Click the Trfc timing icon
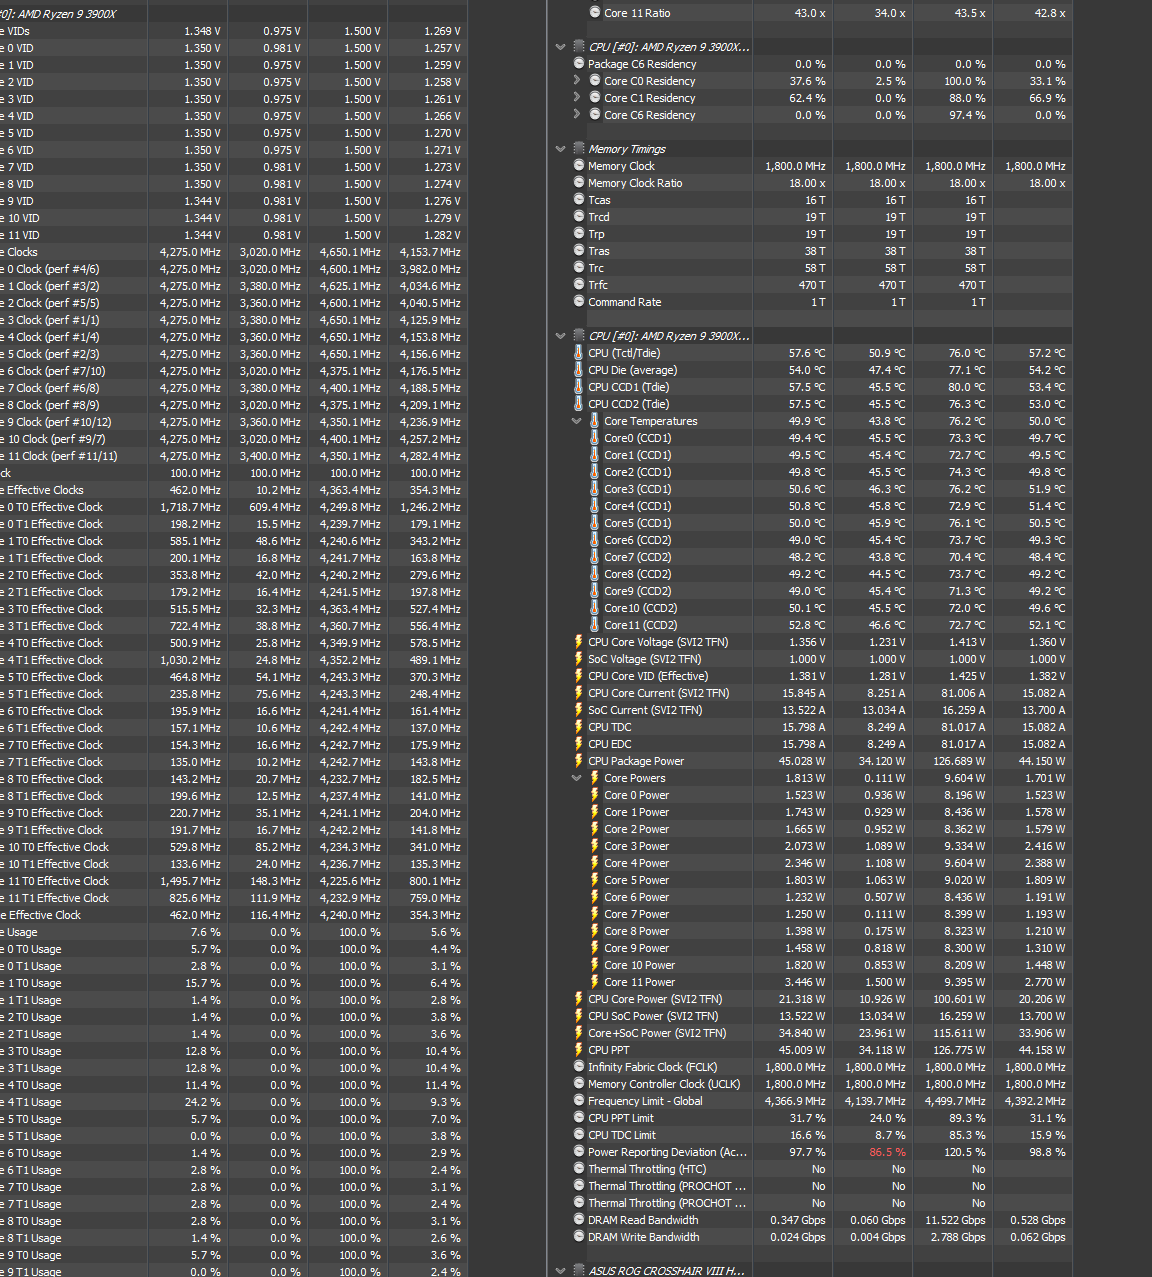This screenshot has width=1152, height=1277. tap(579, 285)
